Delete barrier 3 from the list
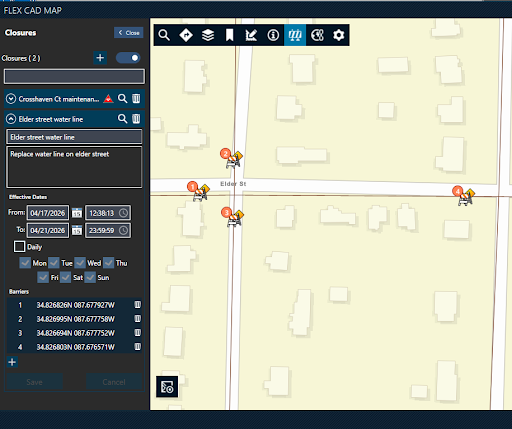 [137, 333]
